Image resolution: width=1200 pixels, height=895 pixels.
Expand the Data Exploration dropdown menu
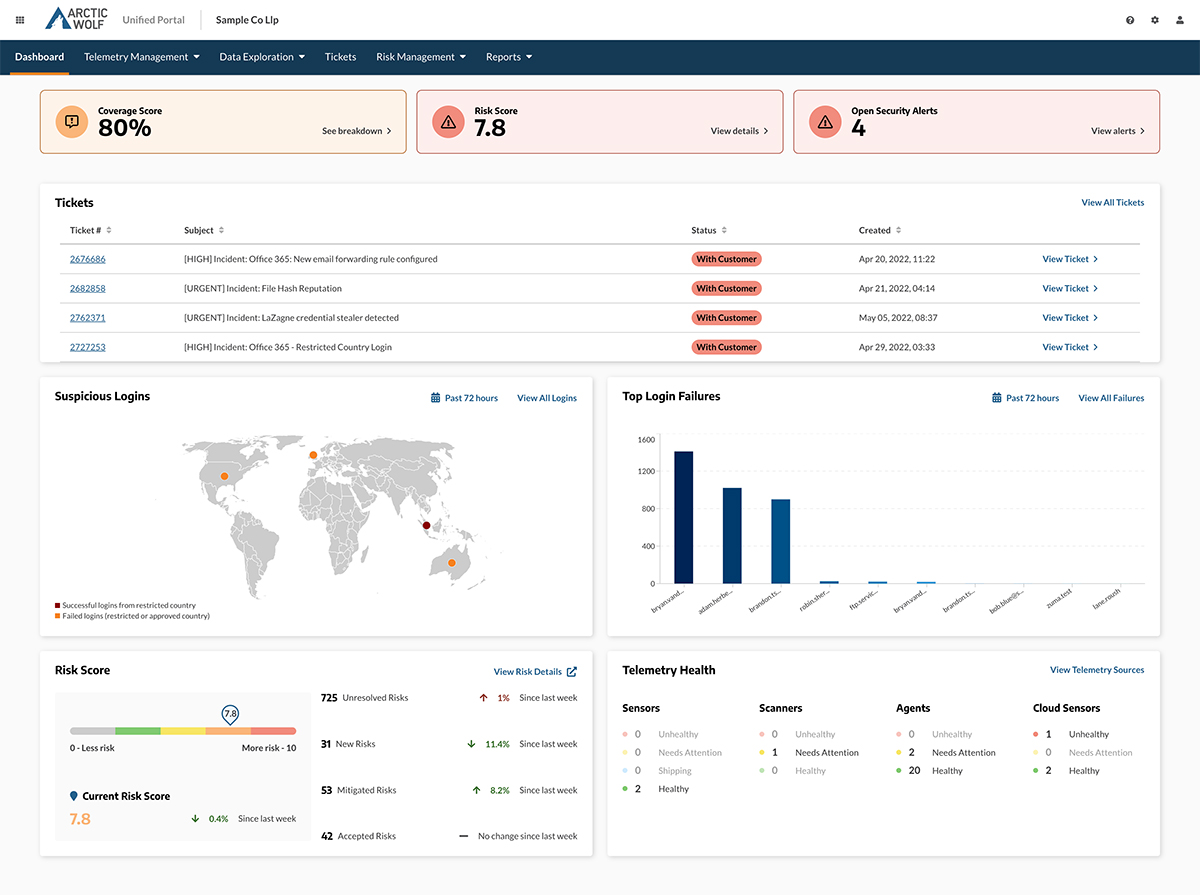[x=262, y=57]
